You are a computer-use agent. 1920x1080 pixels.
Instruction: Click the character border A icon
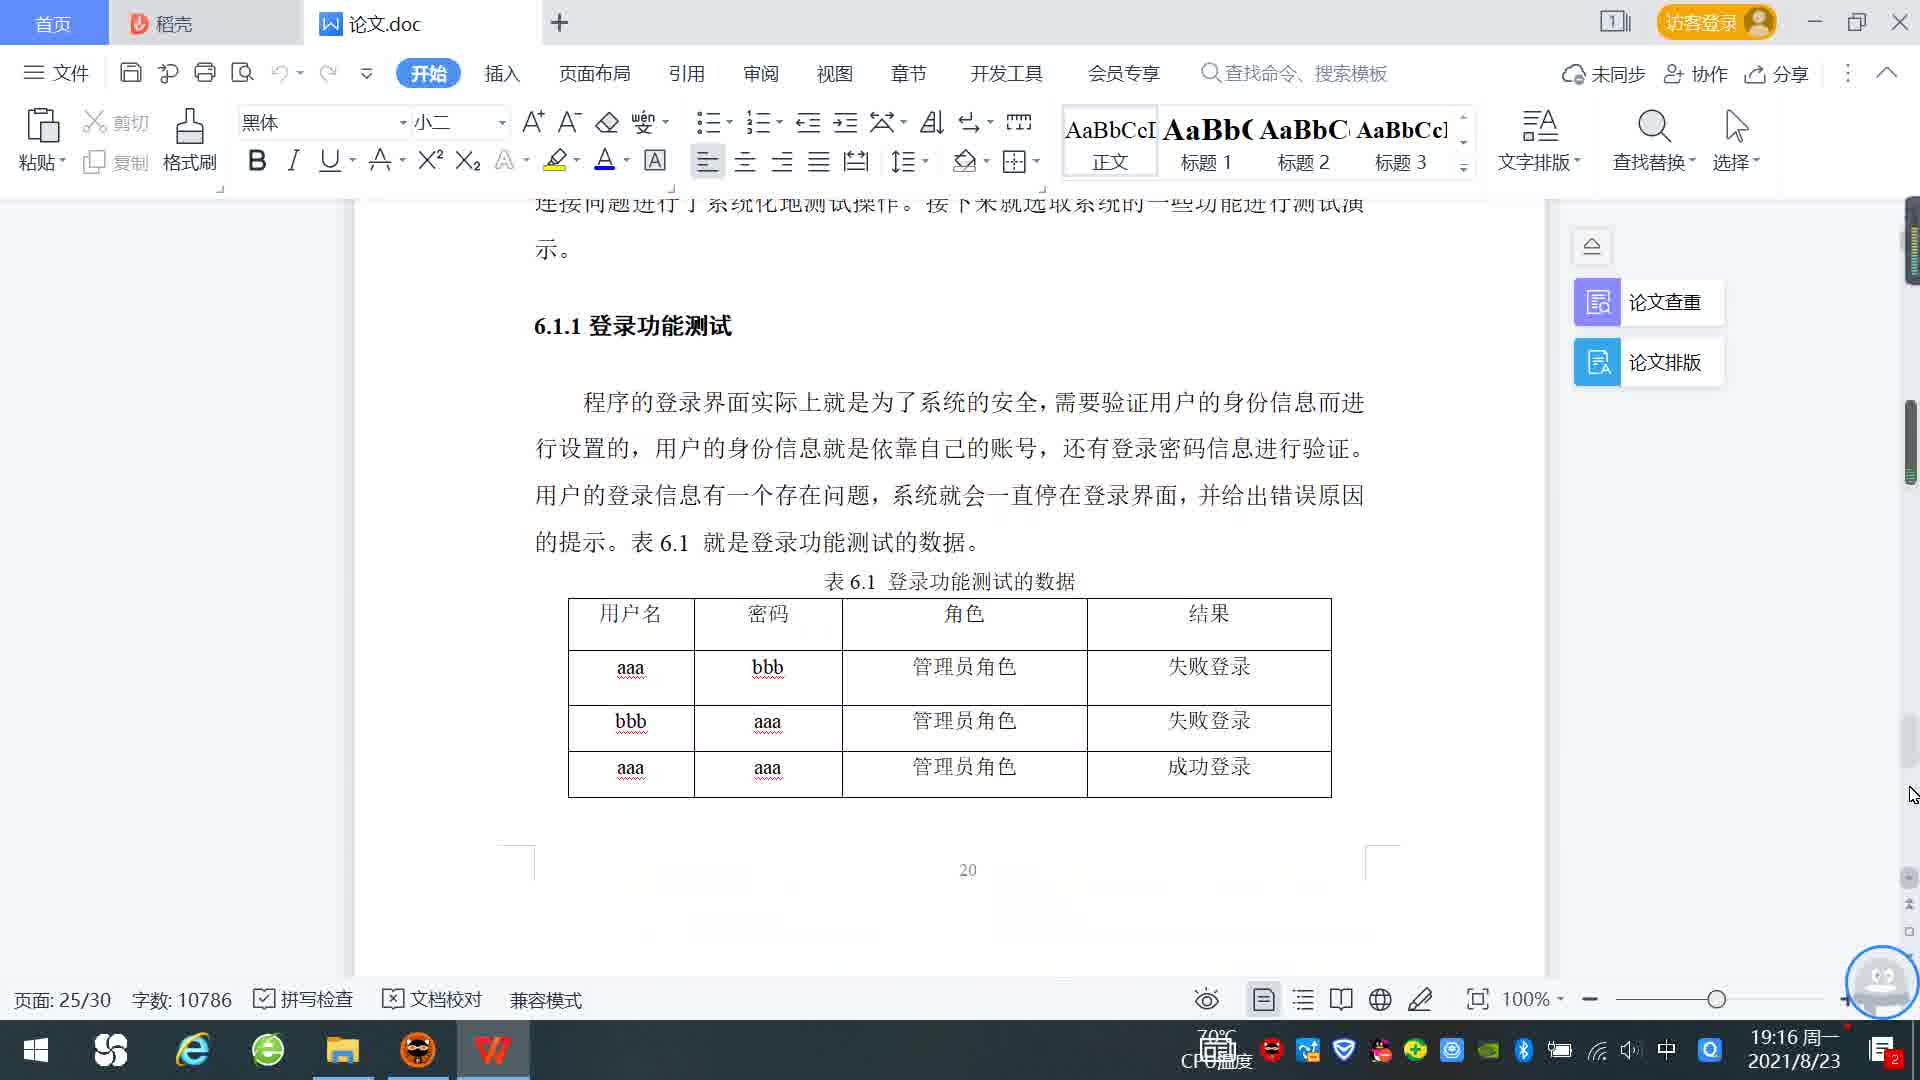click(x=655, y=160)
